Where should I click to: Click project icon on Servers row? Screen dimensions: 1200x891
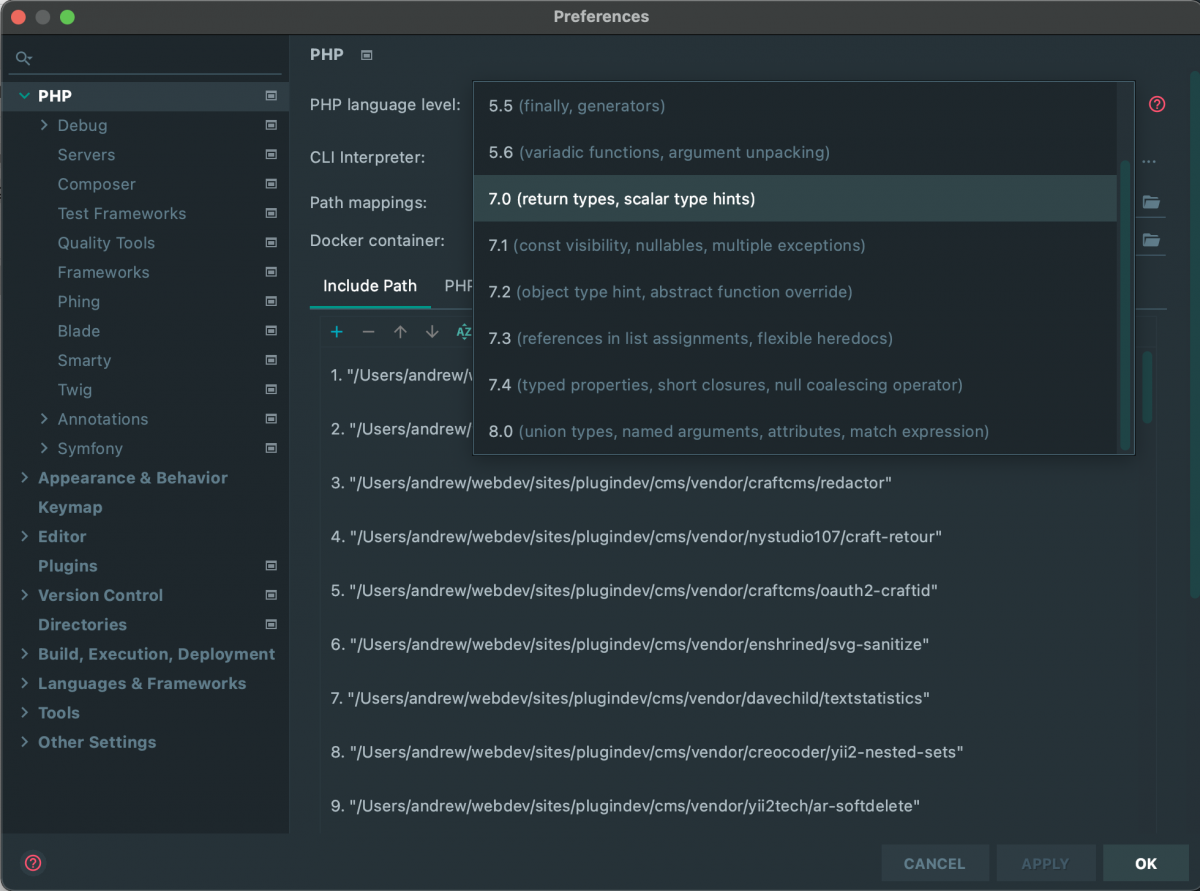[x=271, y=155]
